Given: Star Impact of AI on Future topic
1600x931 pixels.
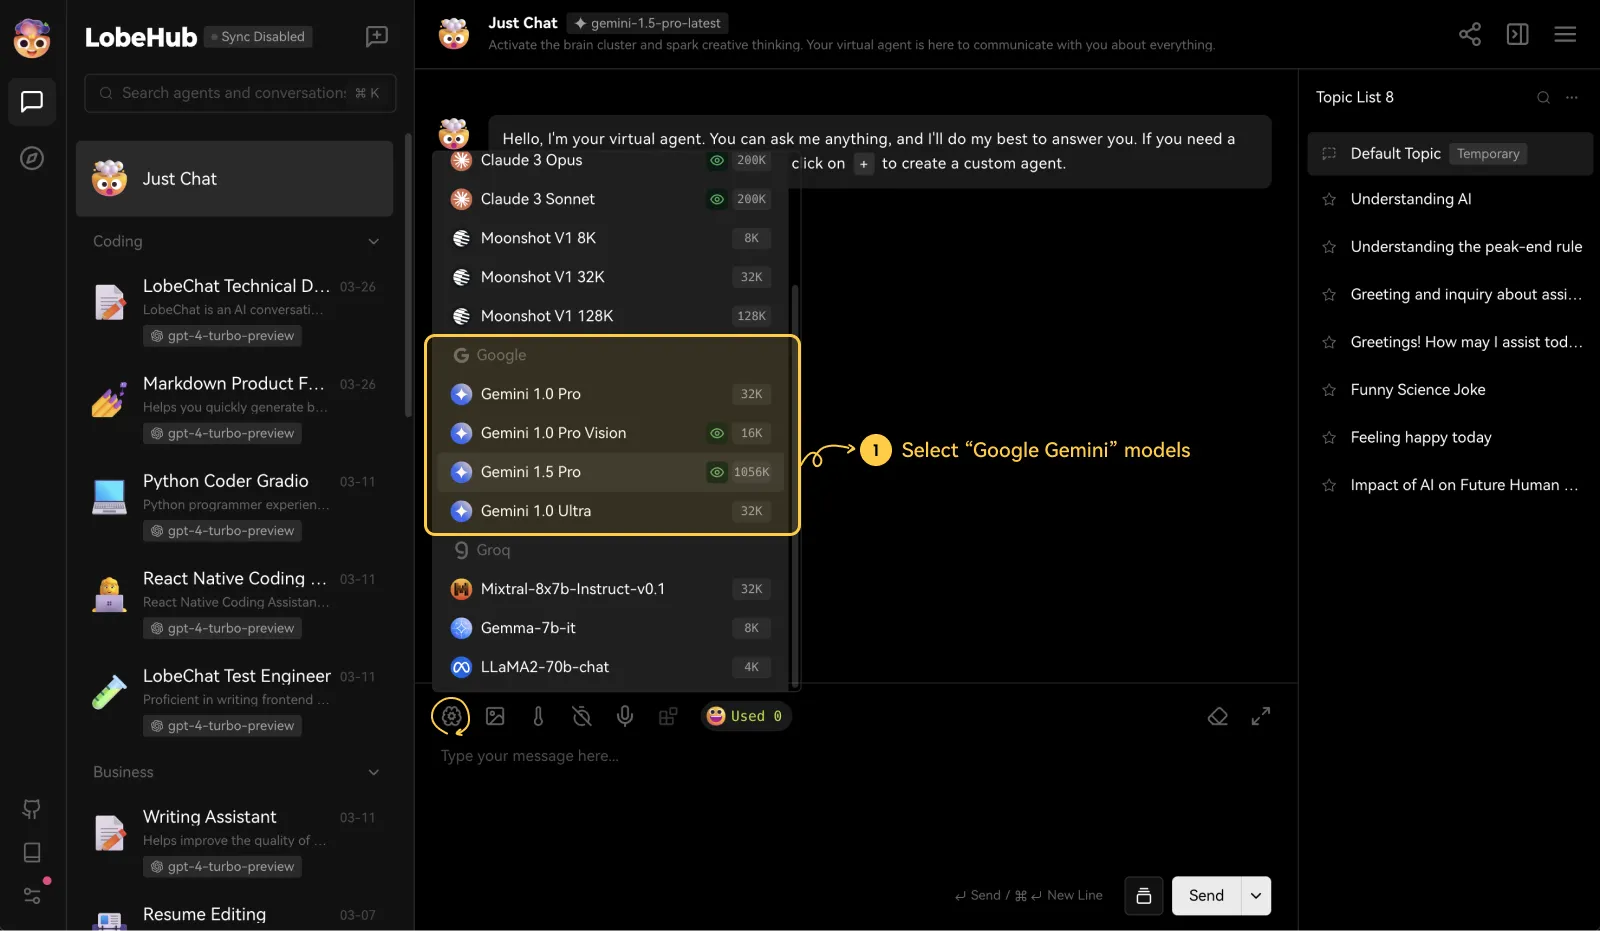Looking at the screenshot, I should (x=1329, y=485).
